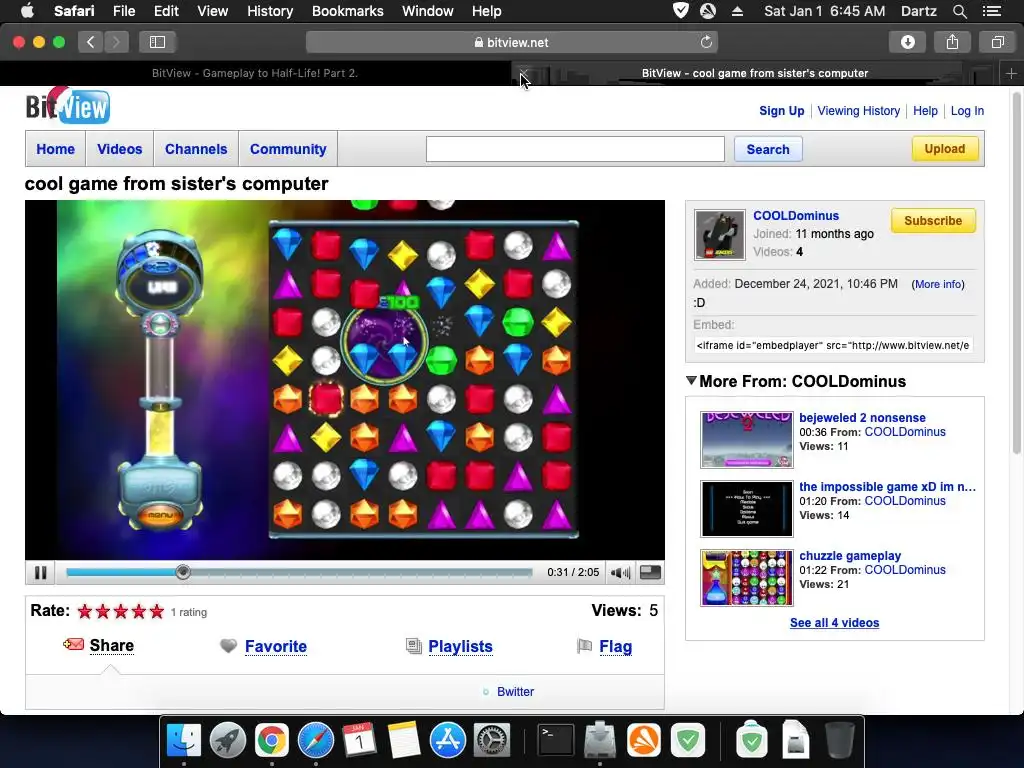Open the impossible game video title
The width and height of the screenshot is (1024, 768).
click(887, 487)
